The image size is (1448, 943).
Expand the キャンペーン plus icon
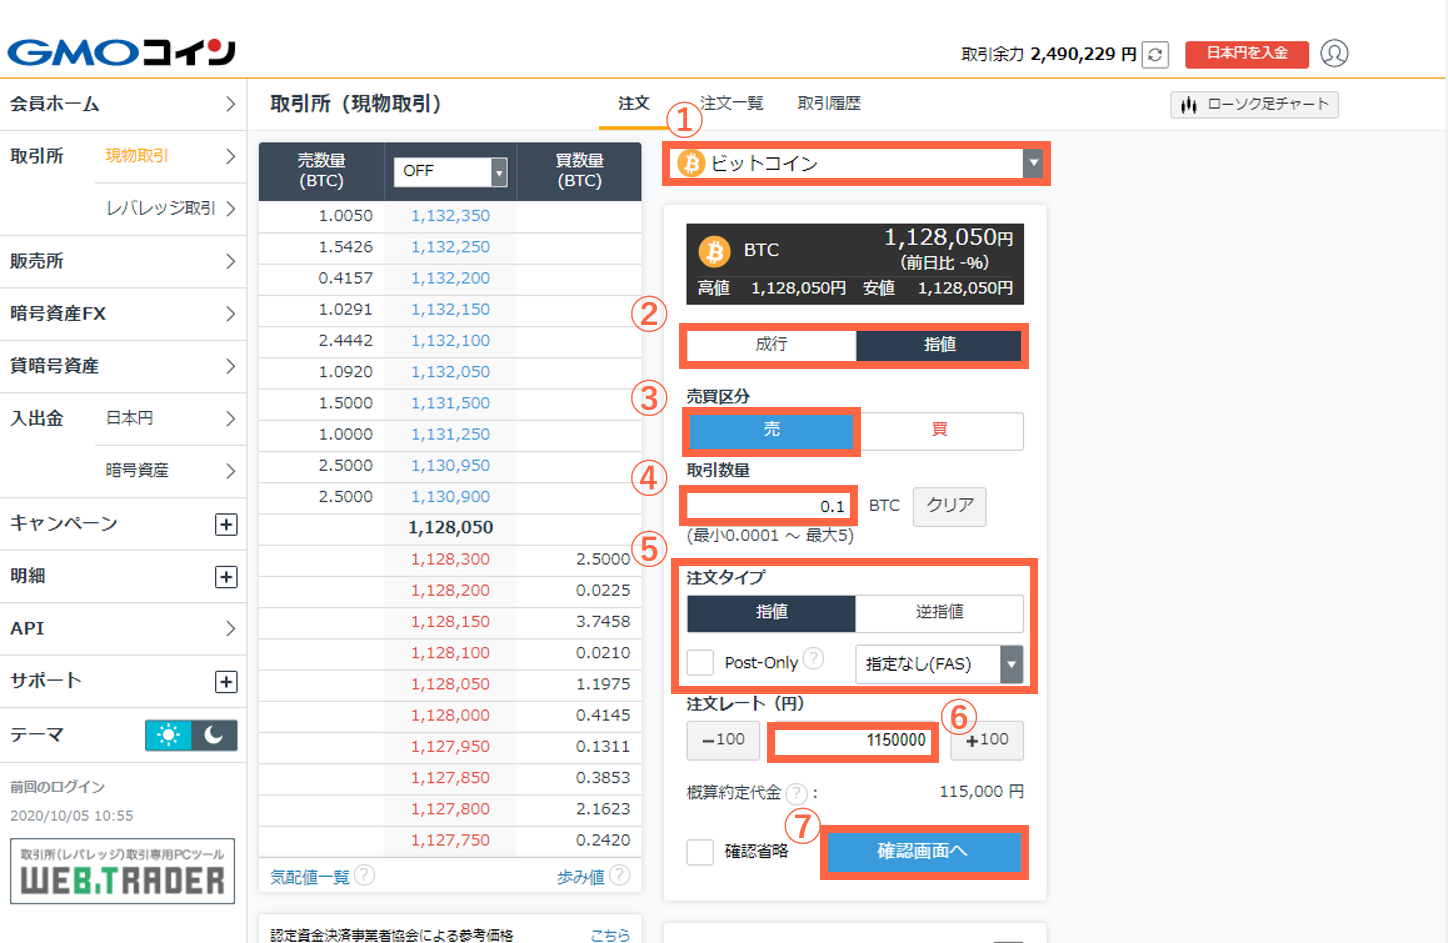click(x=226, y=524)
